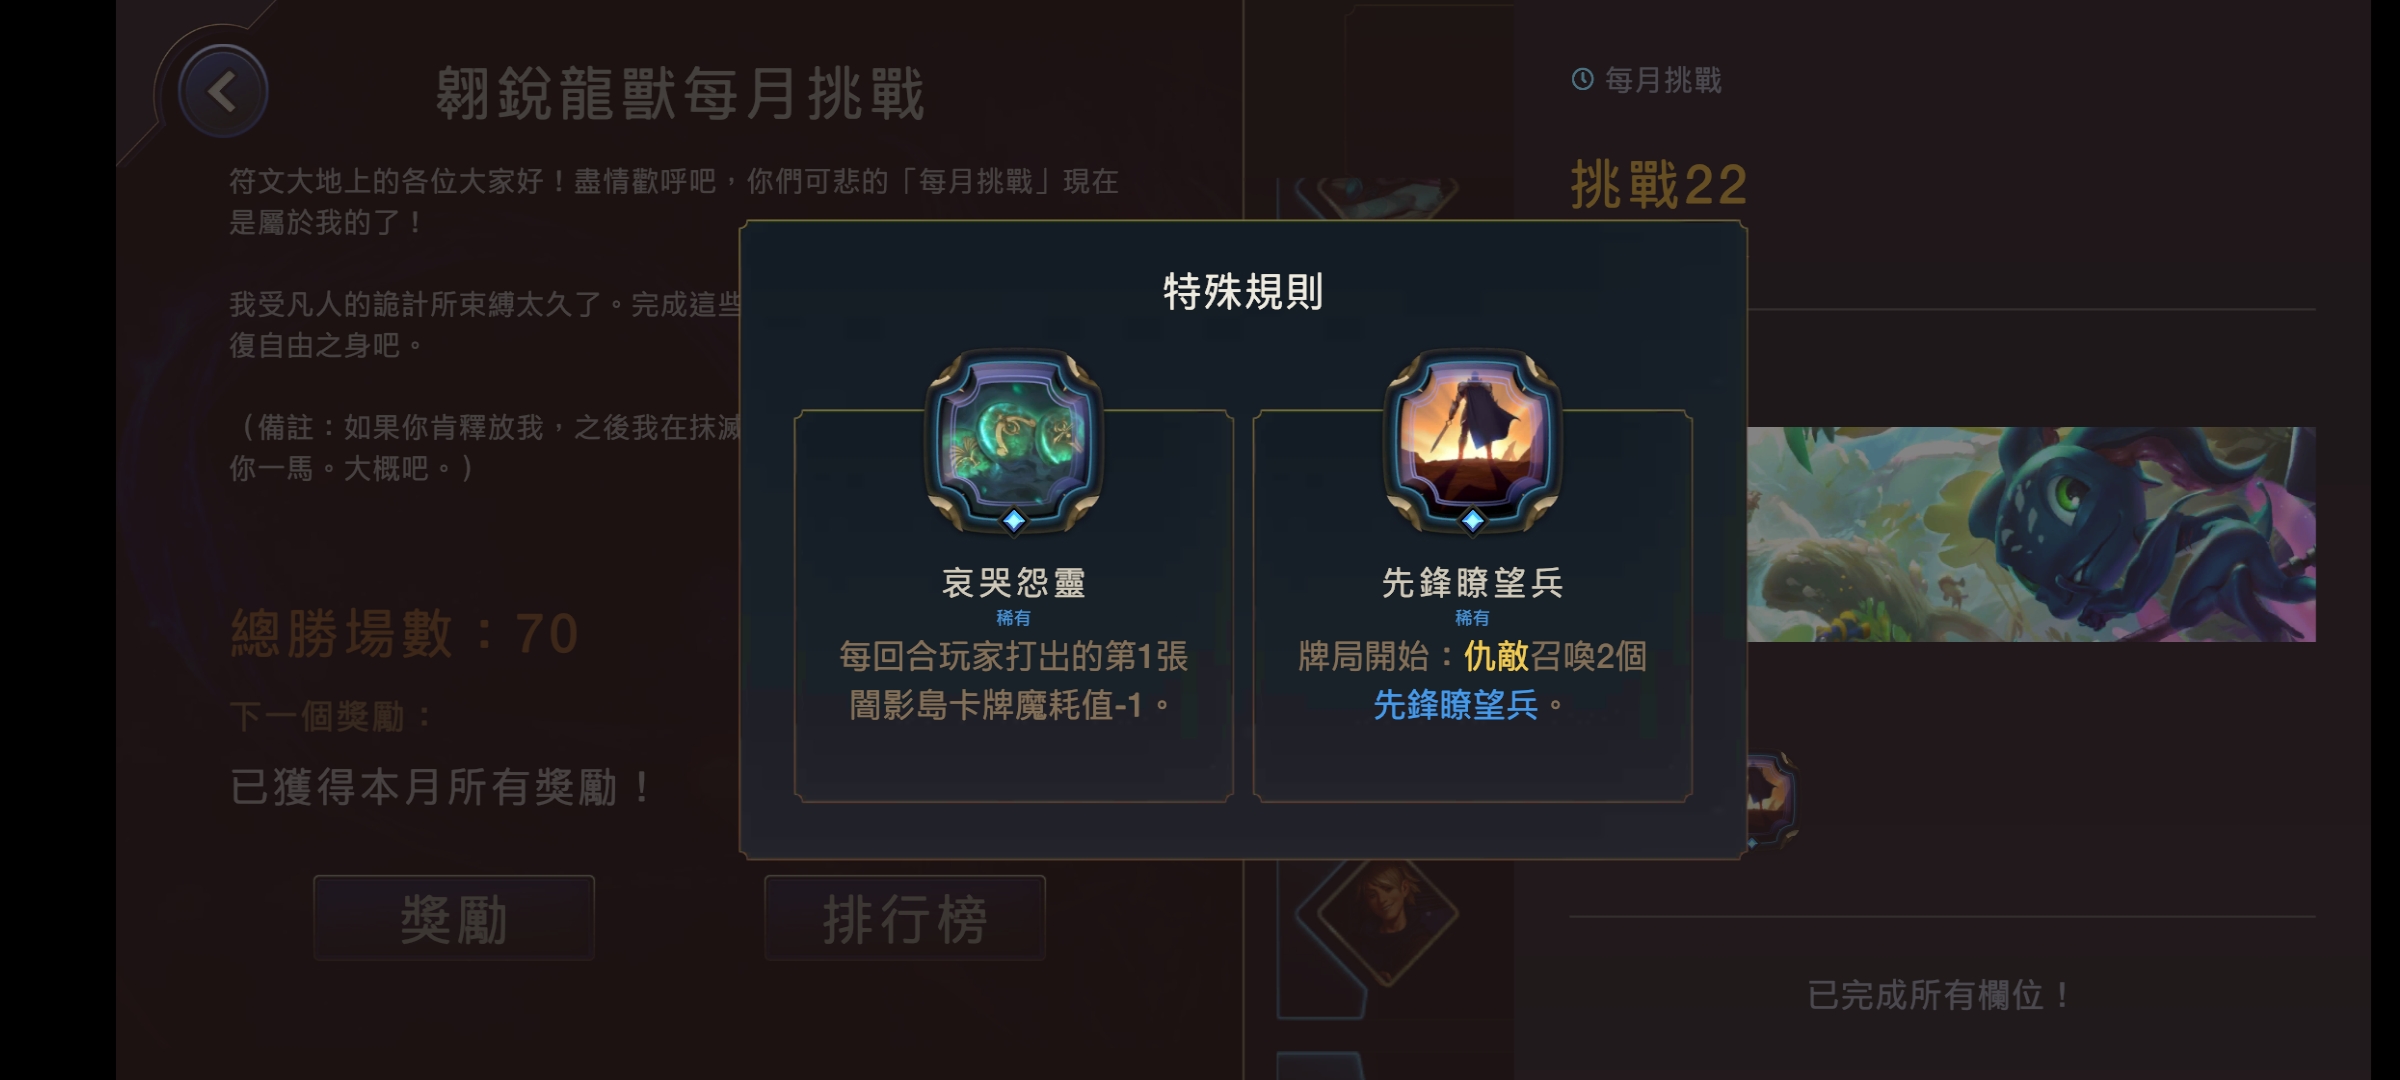This screenshot has width=2400, height=1080.
Task: Select the 先鋒瞭望兵 rule icon
Action: [1472, 438]
